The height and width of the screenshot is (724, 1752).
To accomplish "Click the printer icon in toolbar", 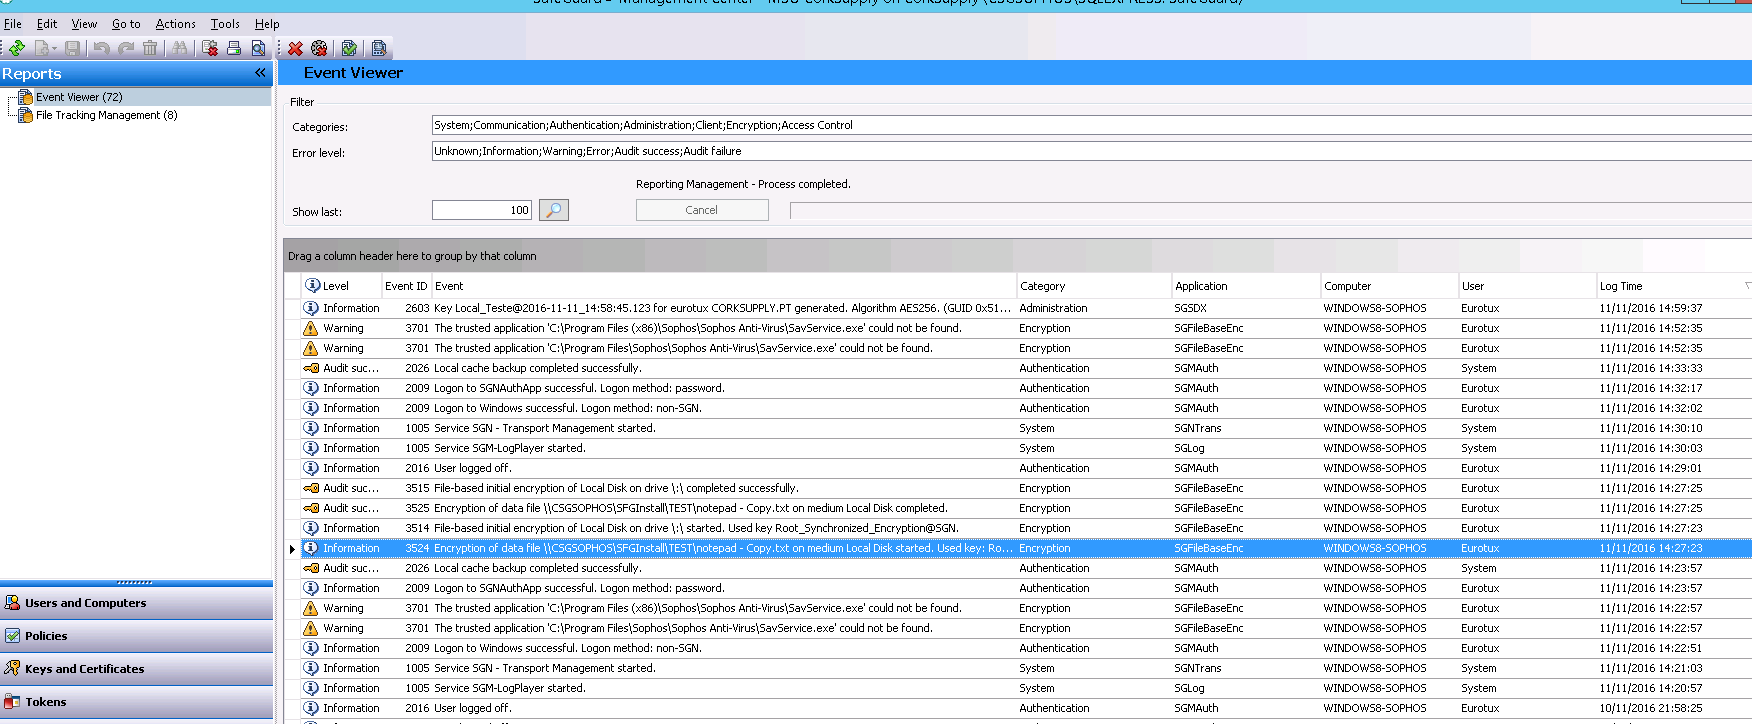I will pyautogui.click(x=234, y=48).
